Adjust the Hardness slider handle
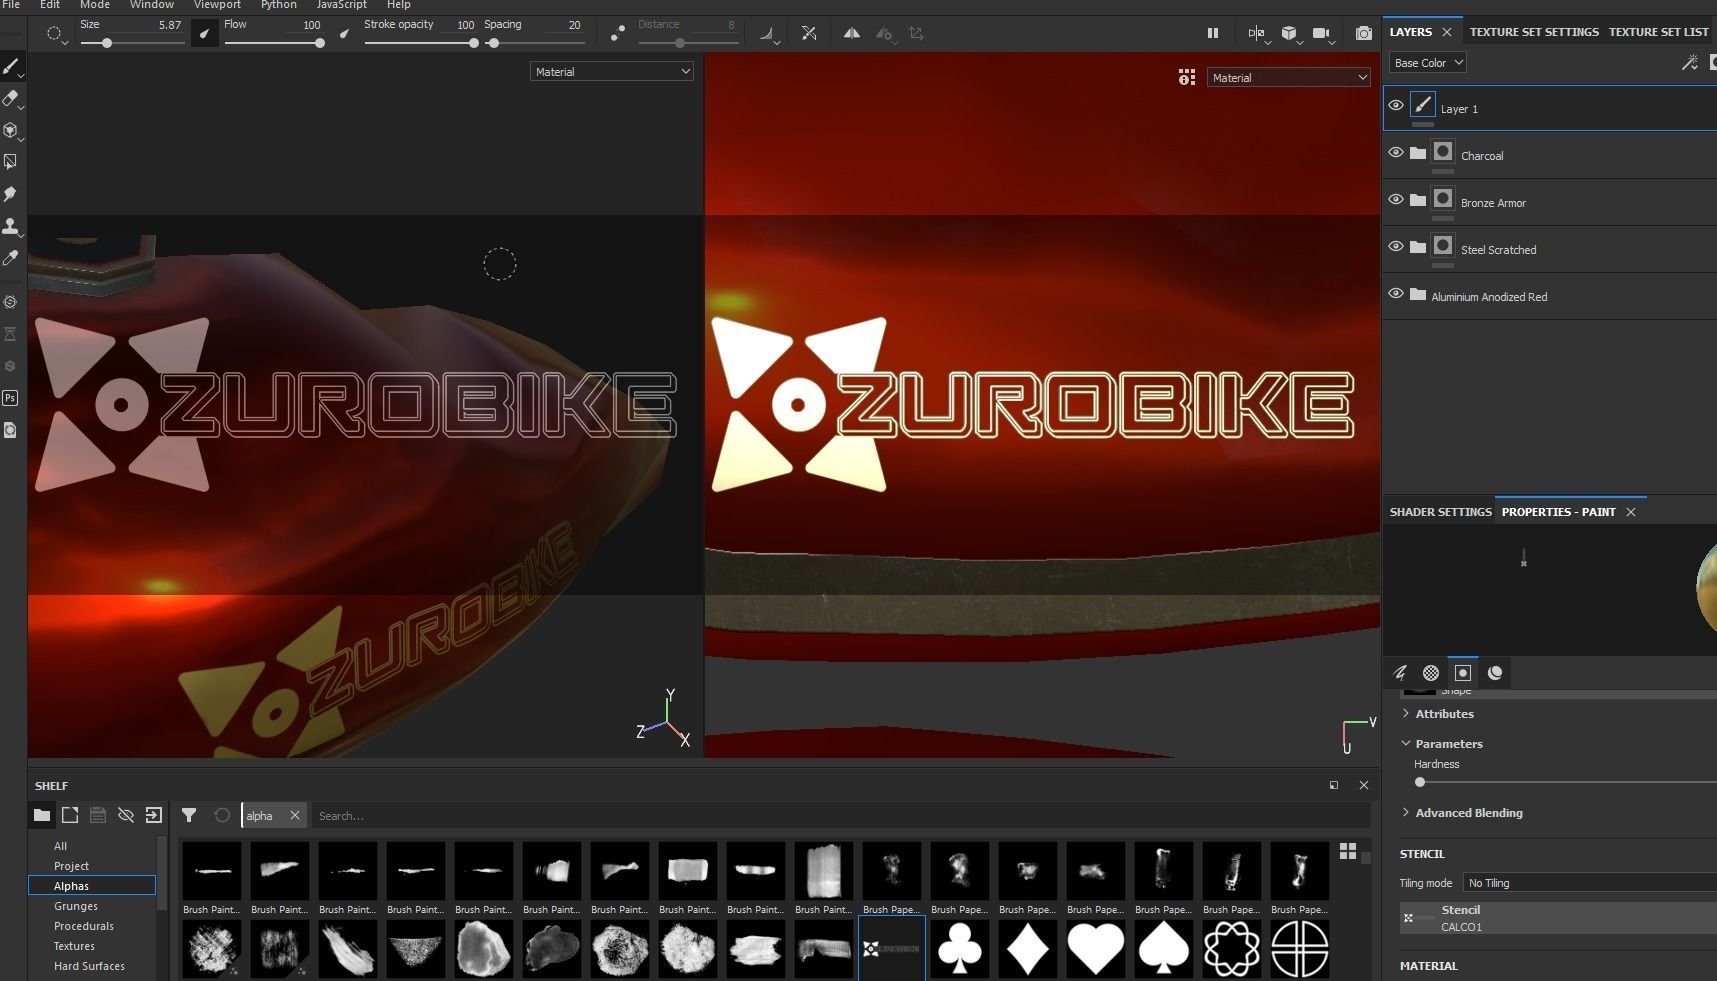The width and height of the screenshot is (1717, 981). tap(1419, 782)
